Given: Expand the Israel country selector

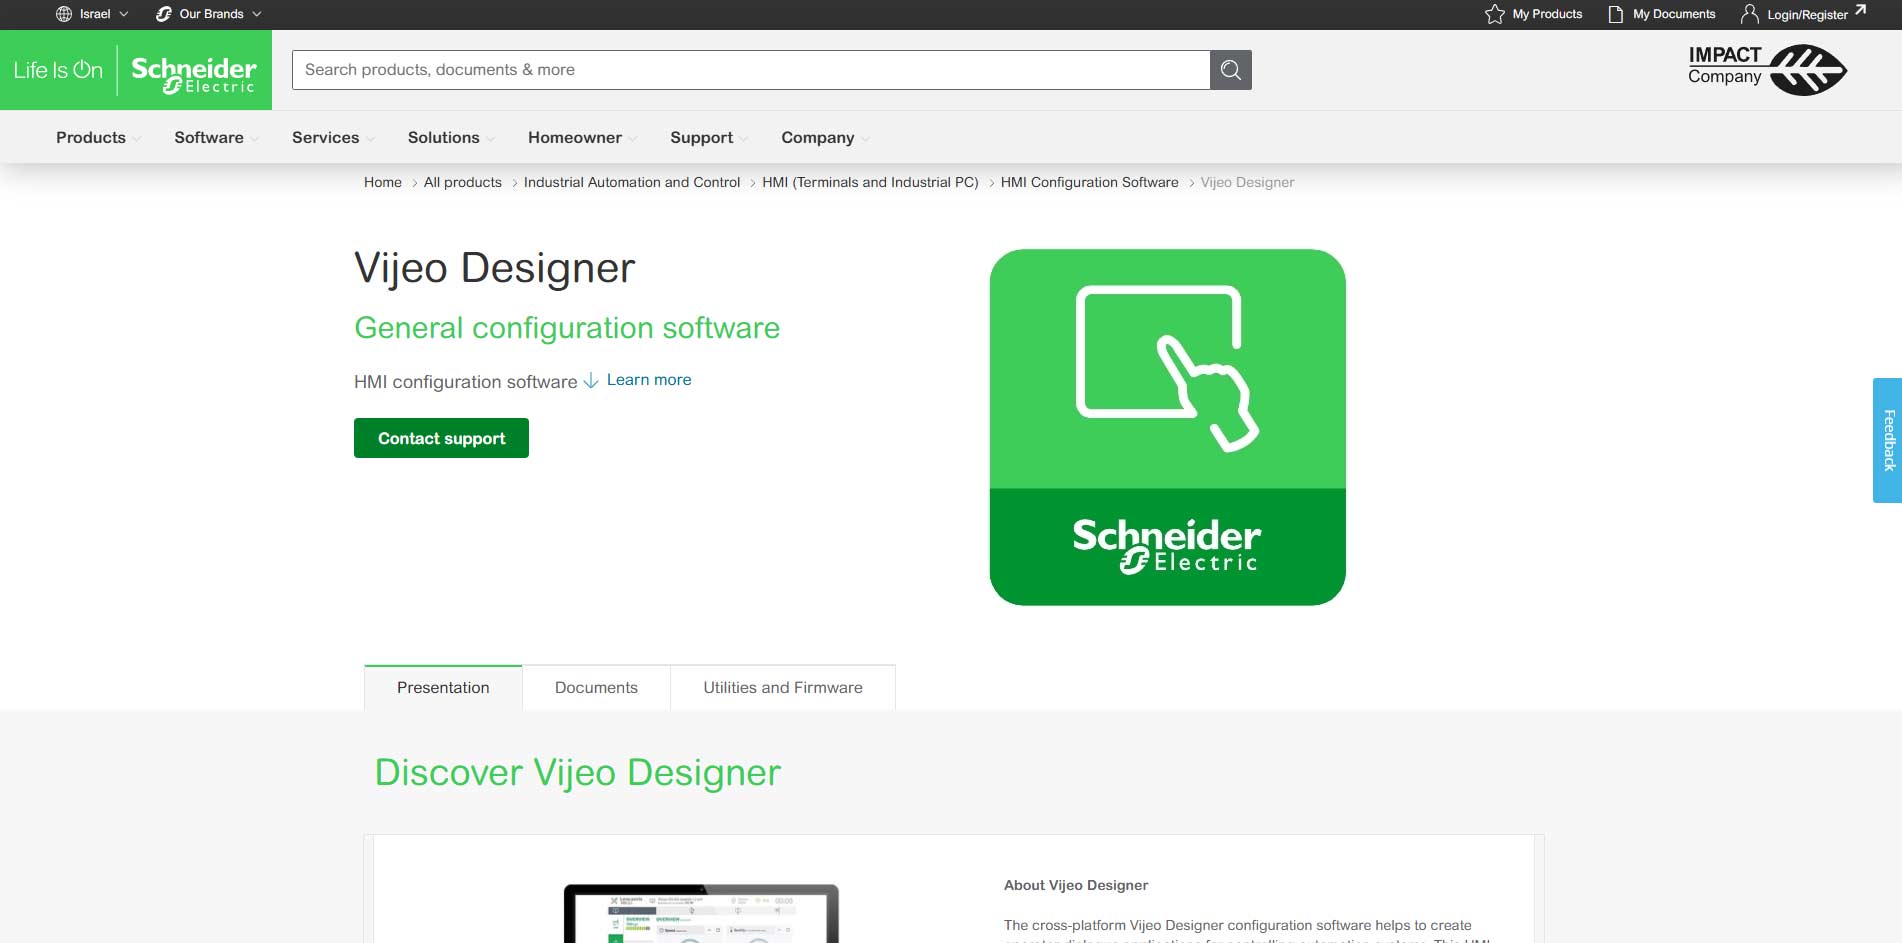Looking at the screenshot, I should tap(95, 14).
